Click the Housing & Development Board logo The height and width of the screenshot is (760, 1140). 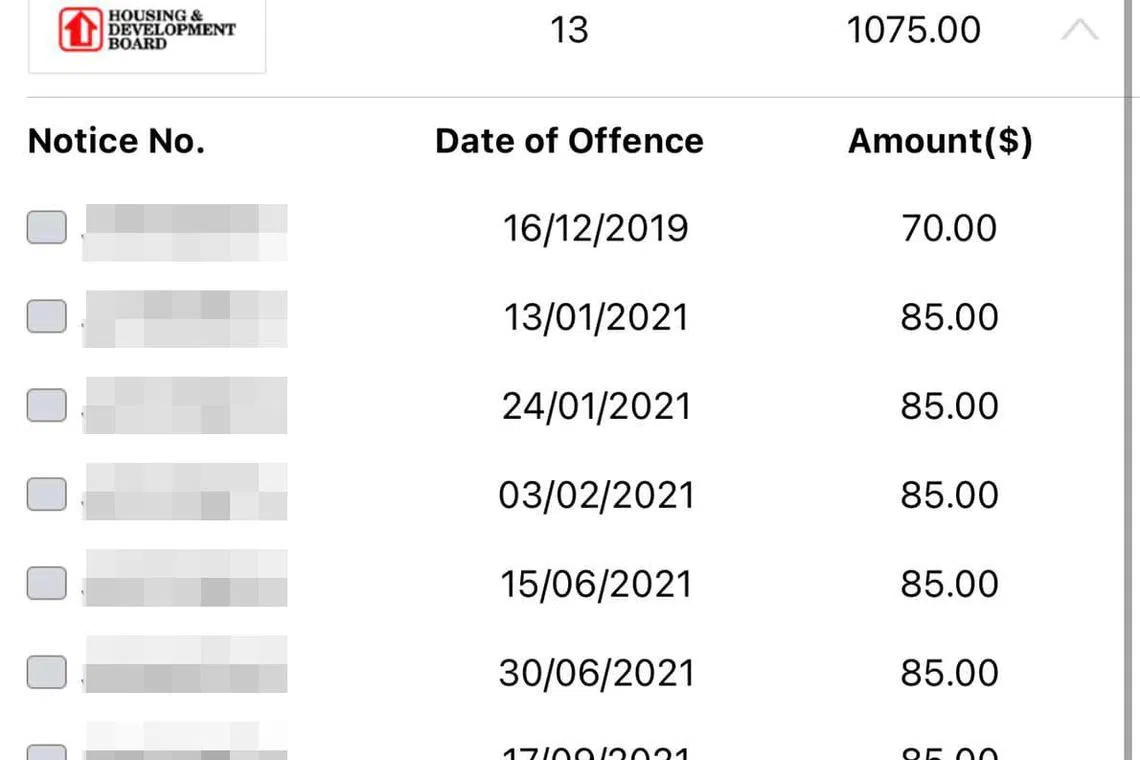147,30
